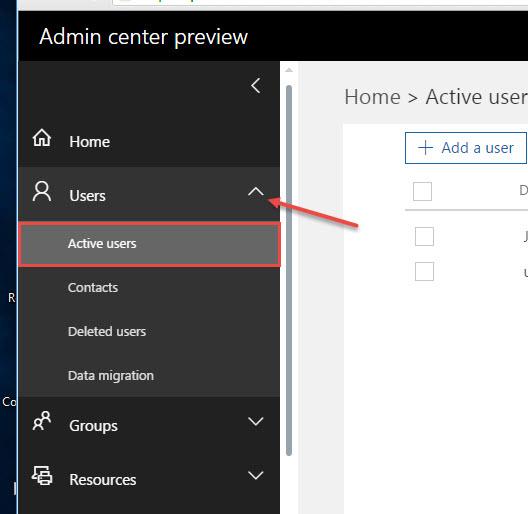Collapse the navigation pane with left chevron
The width and height of the screenshot is (528, 514).
pyautogui.click(x=256, y=86)
